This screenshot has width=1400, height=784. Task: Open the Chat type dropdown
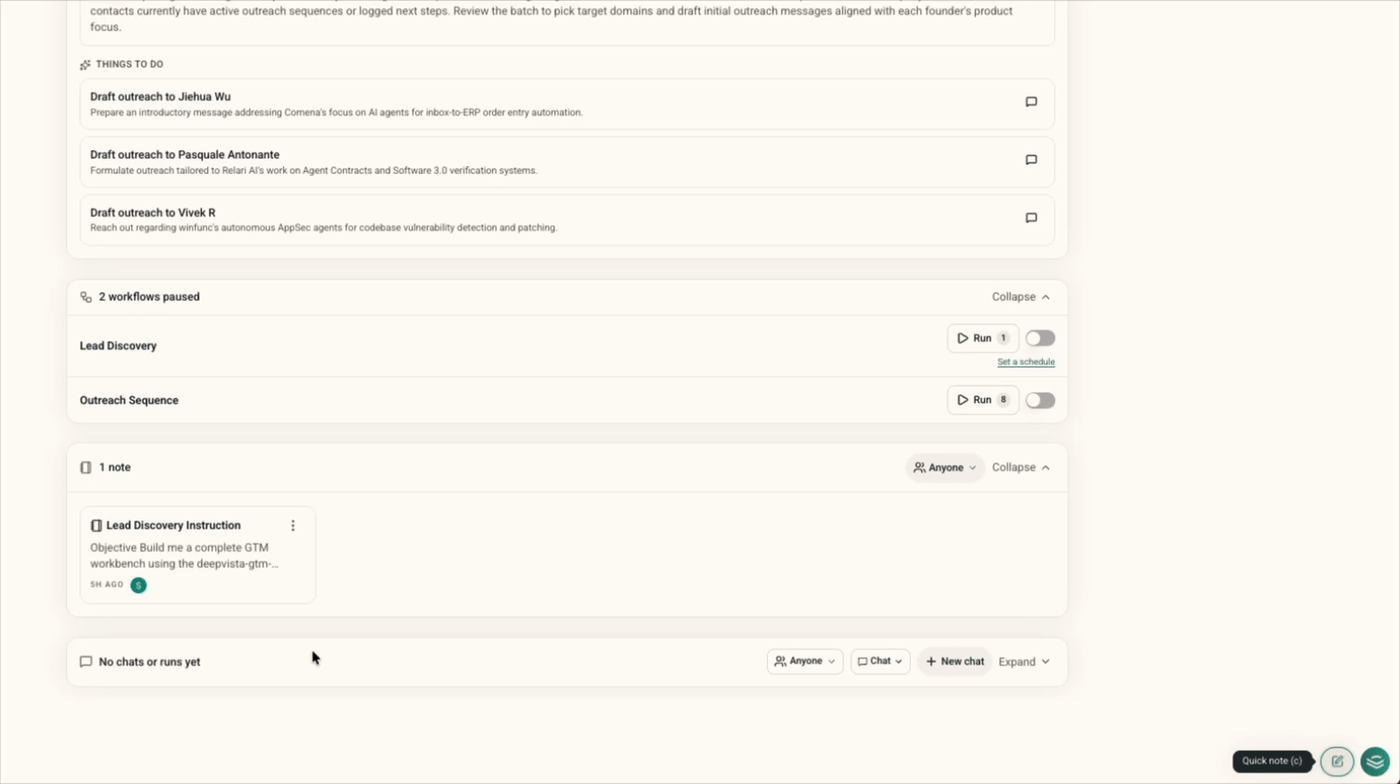tap(880, 661)
